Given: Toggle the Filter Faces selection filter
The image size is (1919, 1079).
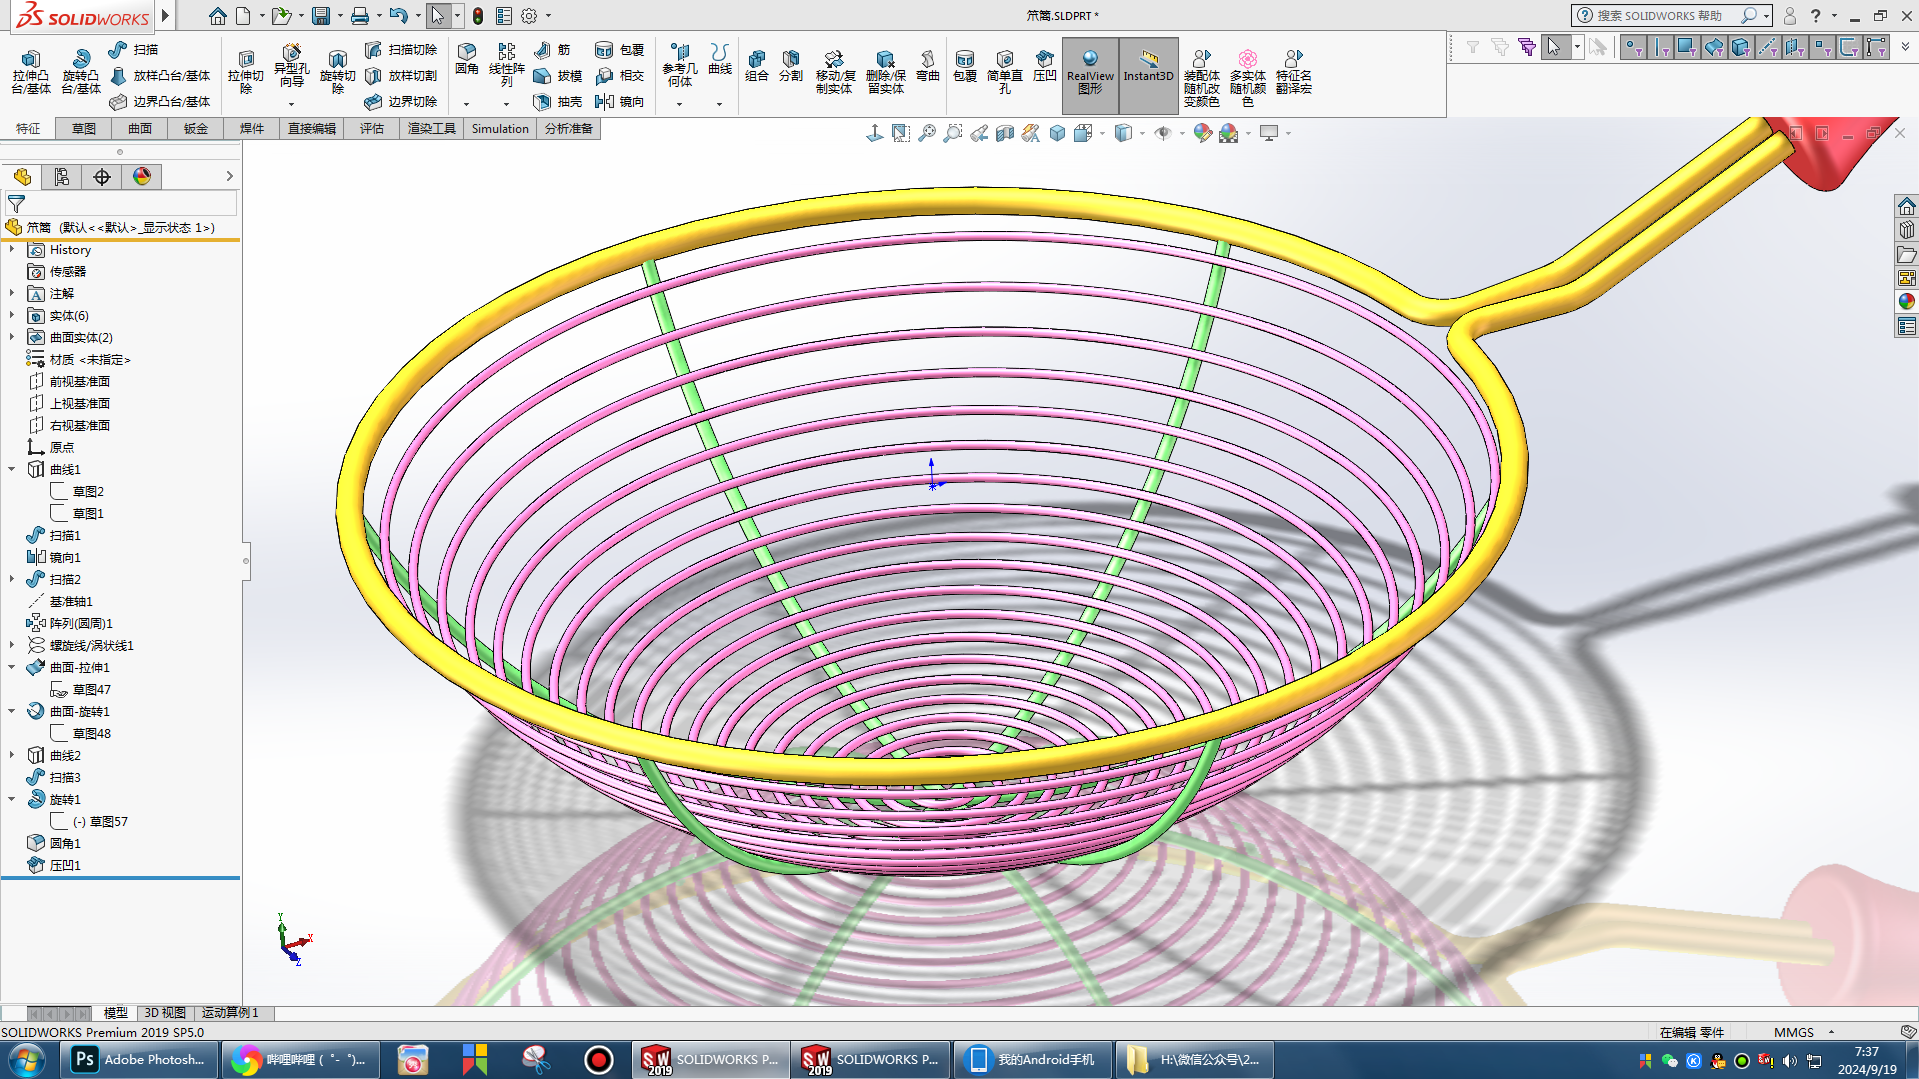Looking at the screenshot, I should tap(1687, 47).
